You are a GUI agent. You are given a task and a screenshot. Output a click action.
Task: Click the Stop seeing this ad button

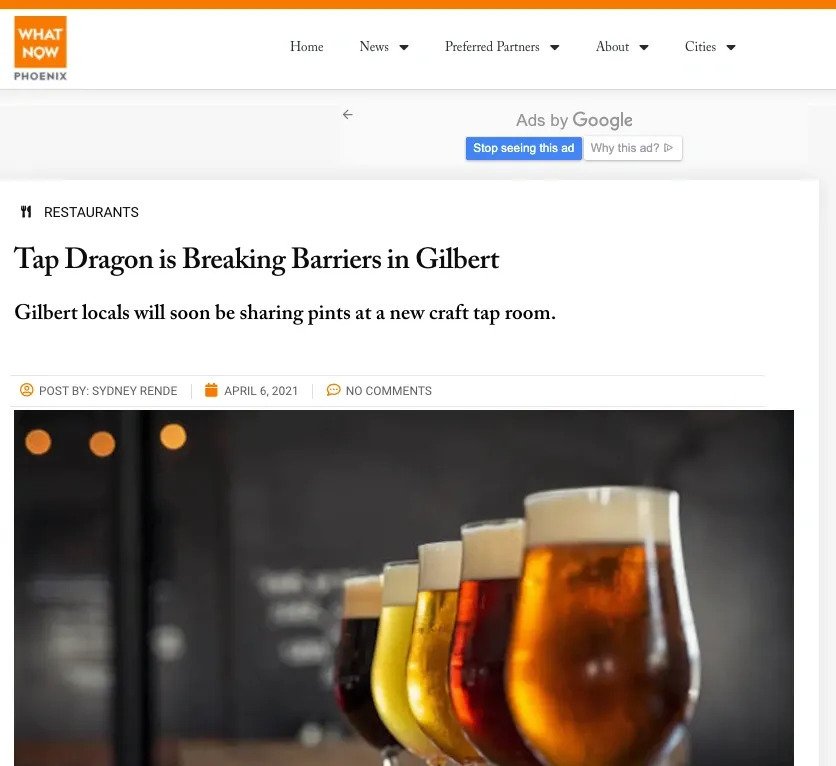coord(523,148)
